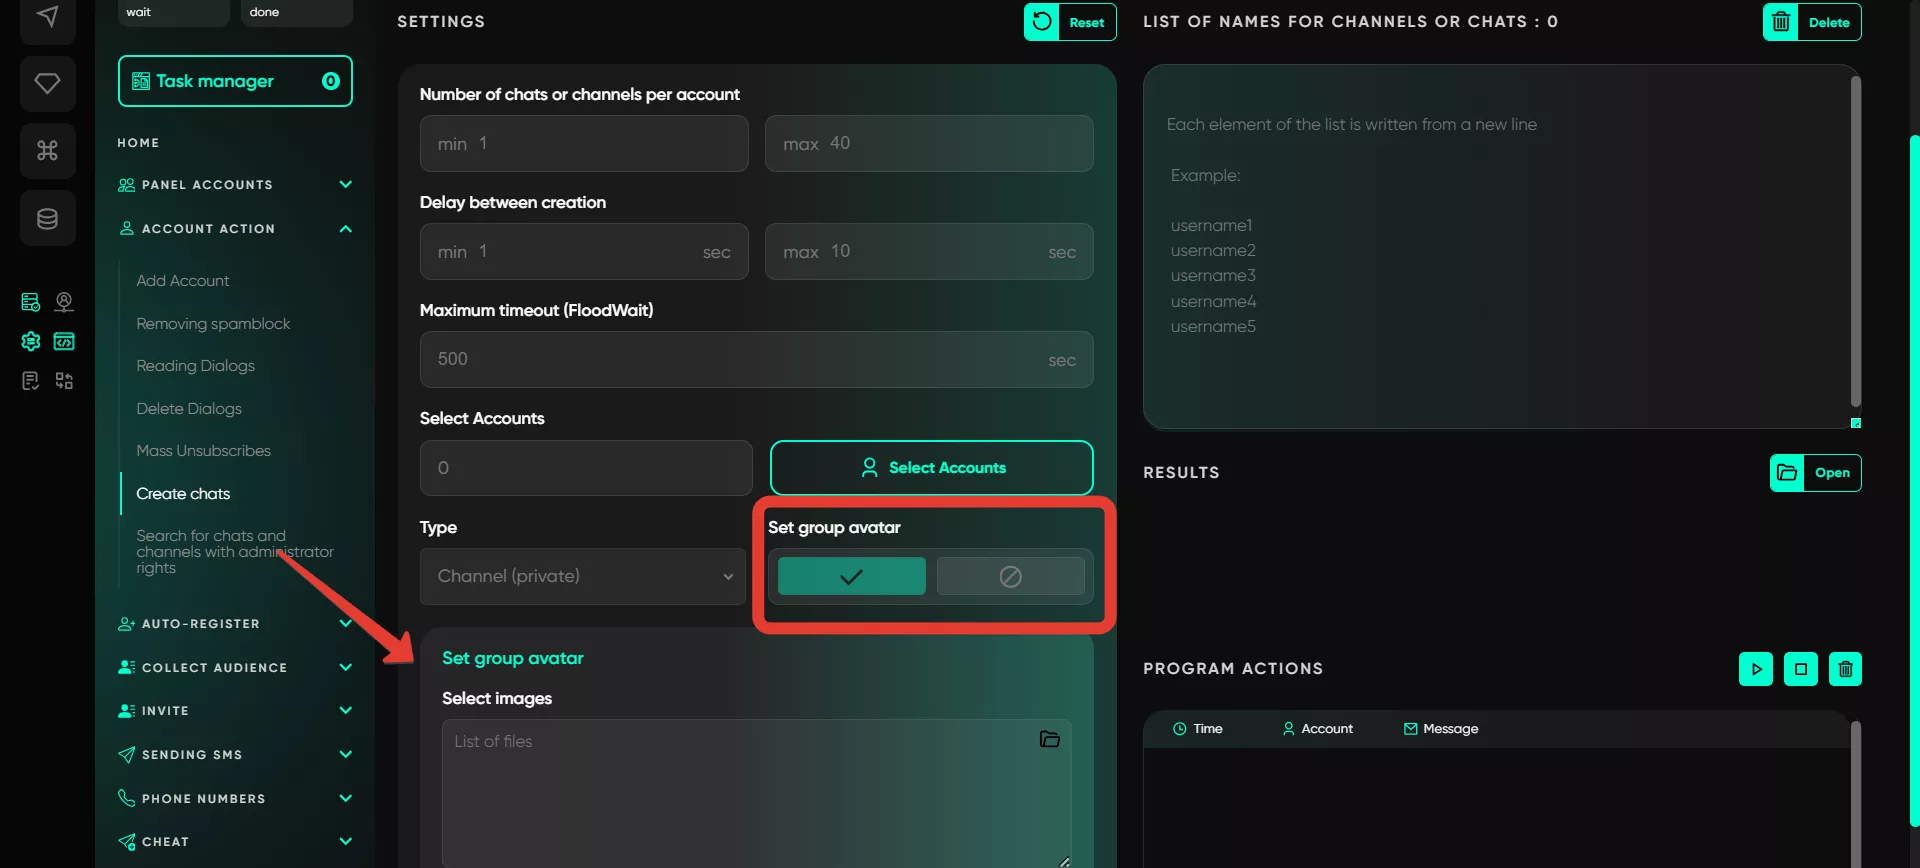Click the min chats per account field
Screen dimensions: 1920x868
click(584, 143)
